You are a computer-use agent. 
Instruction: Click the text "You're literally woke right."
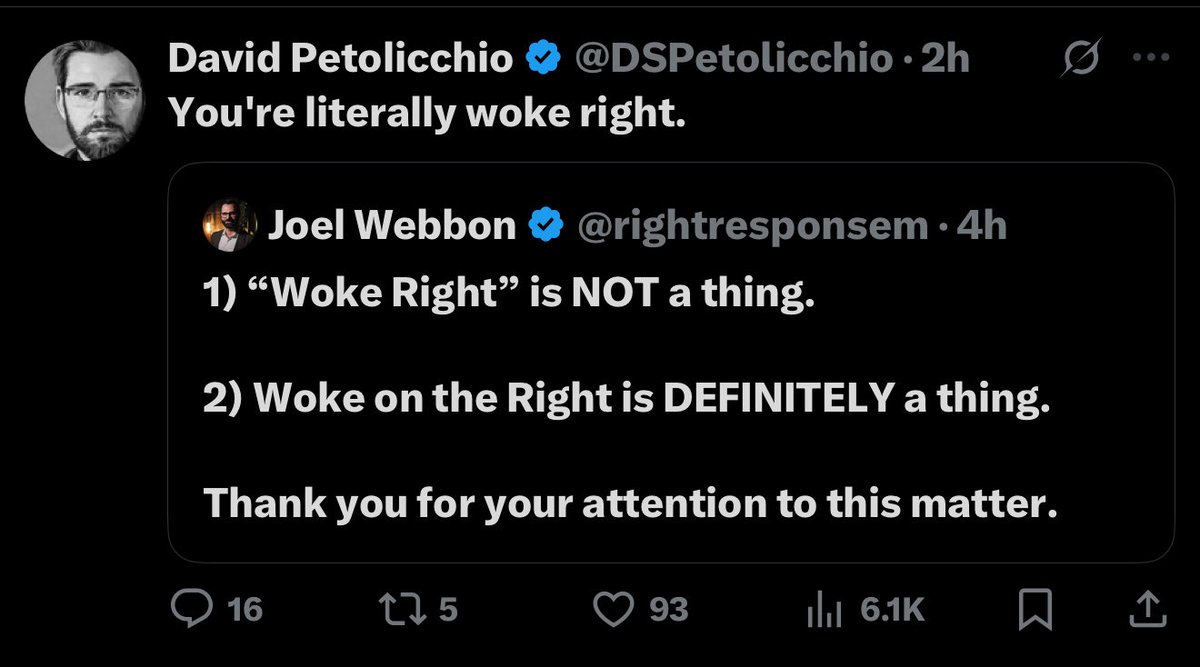(426, 114)
